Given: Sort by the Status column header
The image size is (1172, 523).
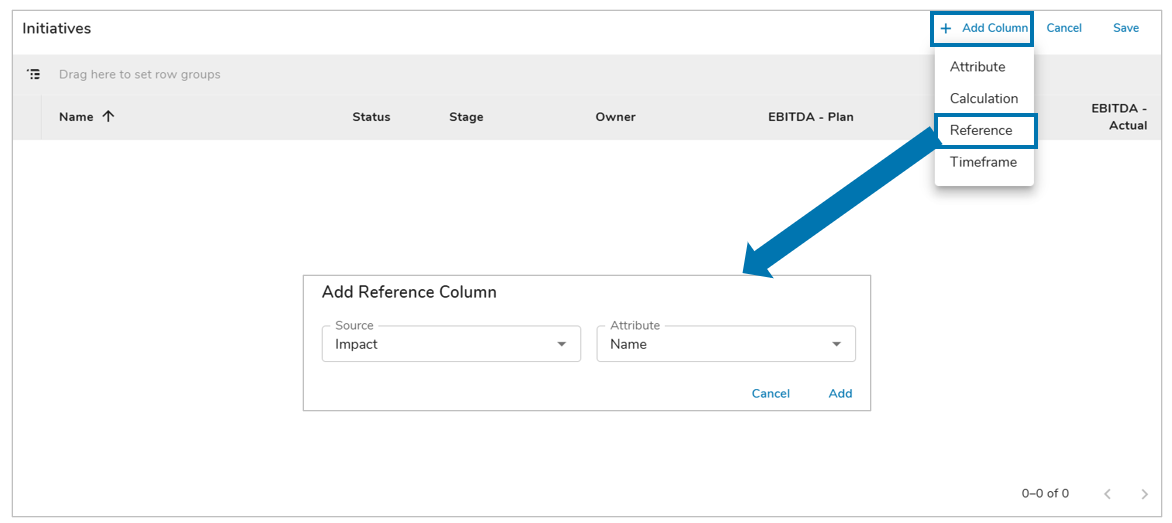Looking at the screenshot, I should click(x=371, y=117).
